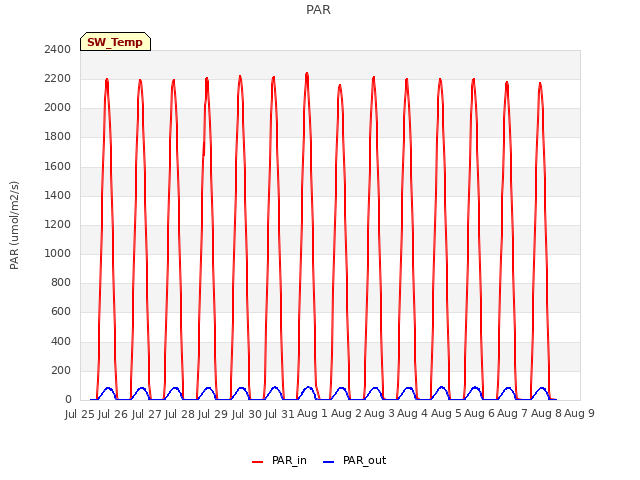Click the Aug 4 x-axis date label
Screen dimensions: 640x480
click(412, 414)
